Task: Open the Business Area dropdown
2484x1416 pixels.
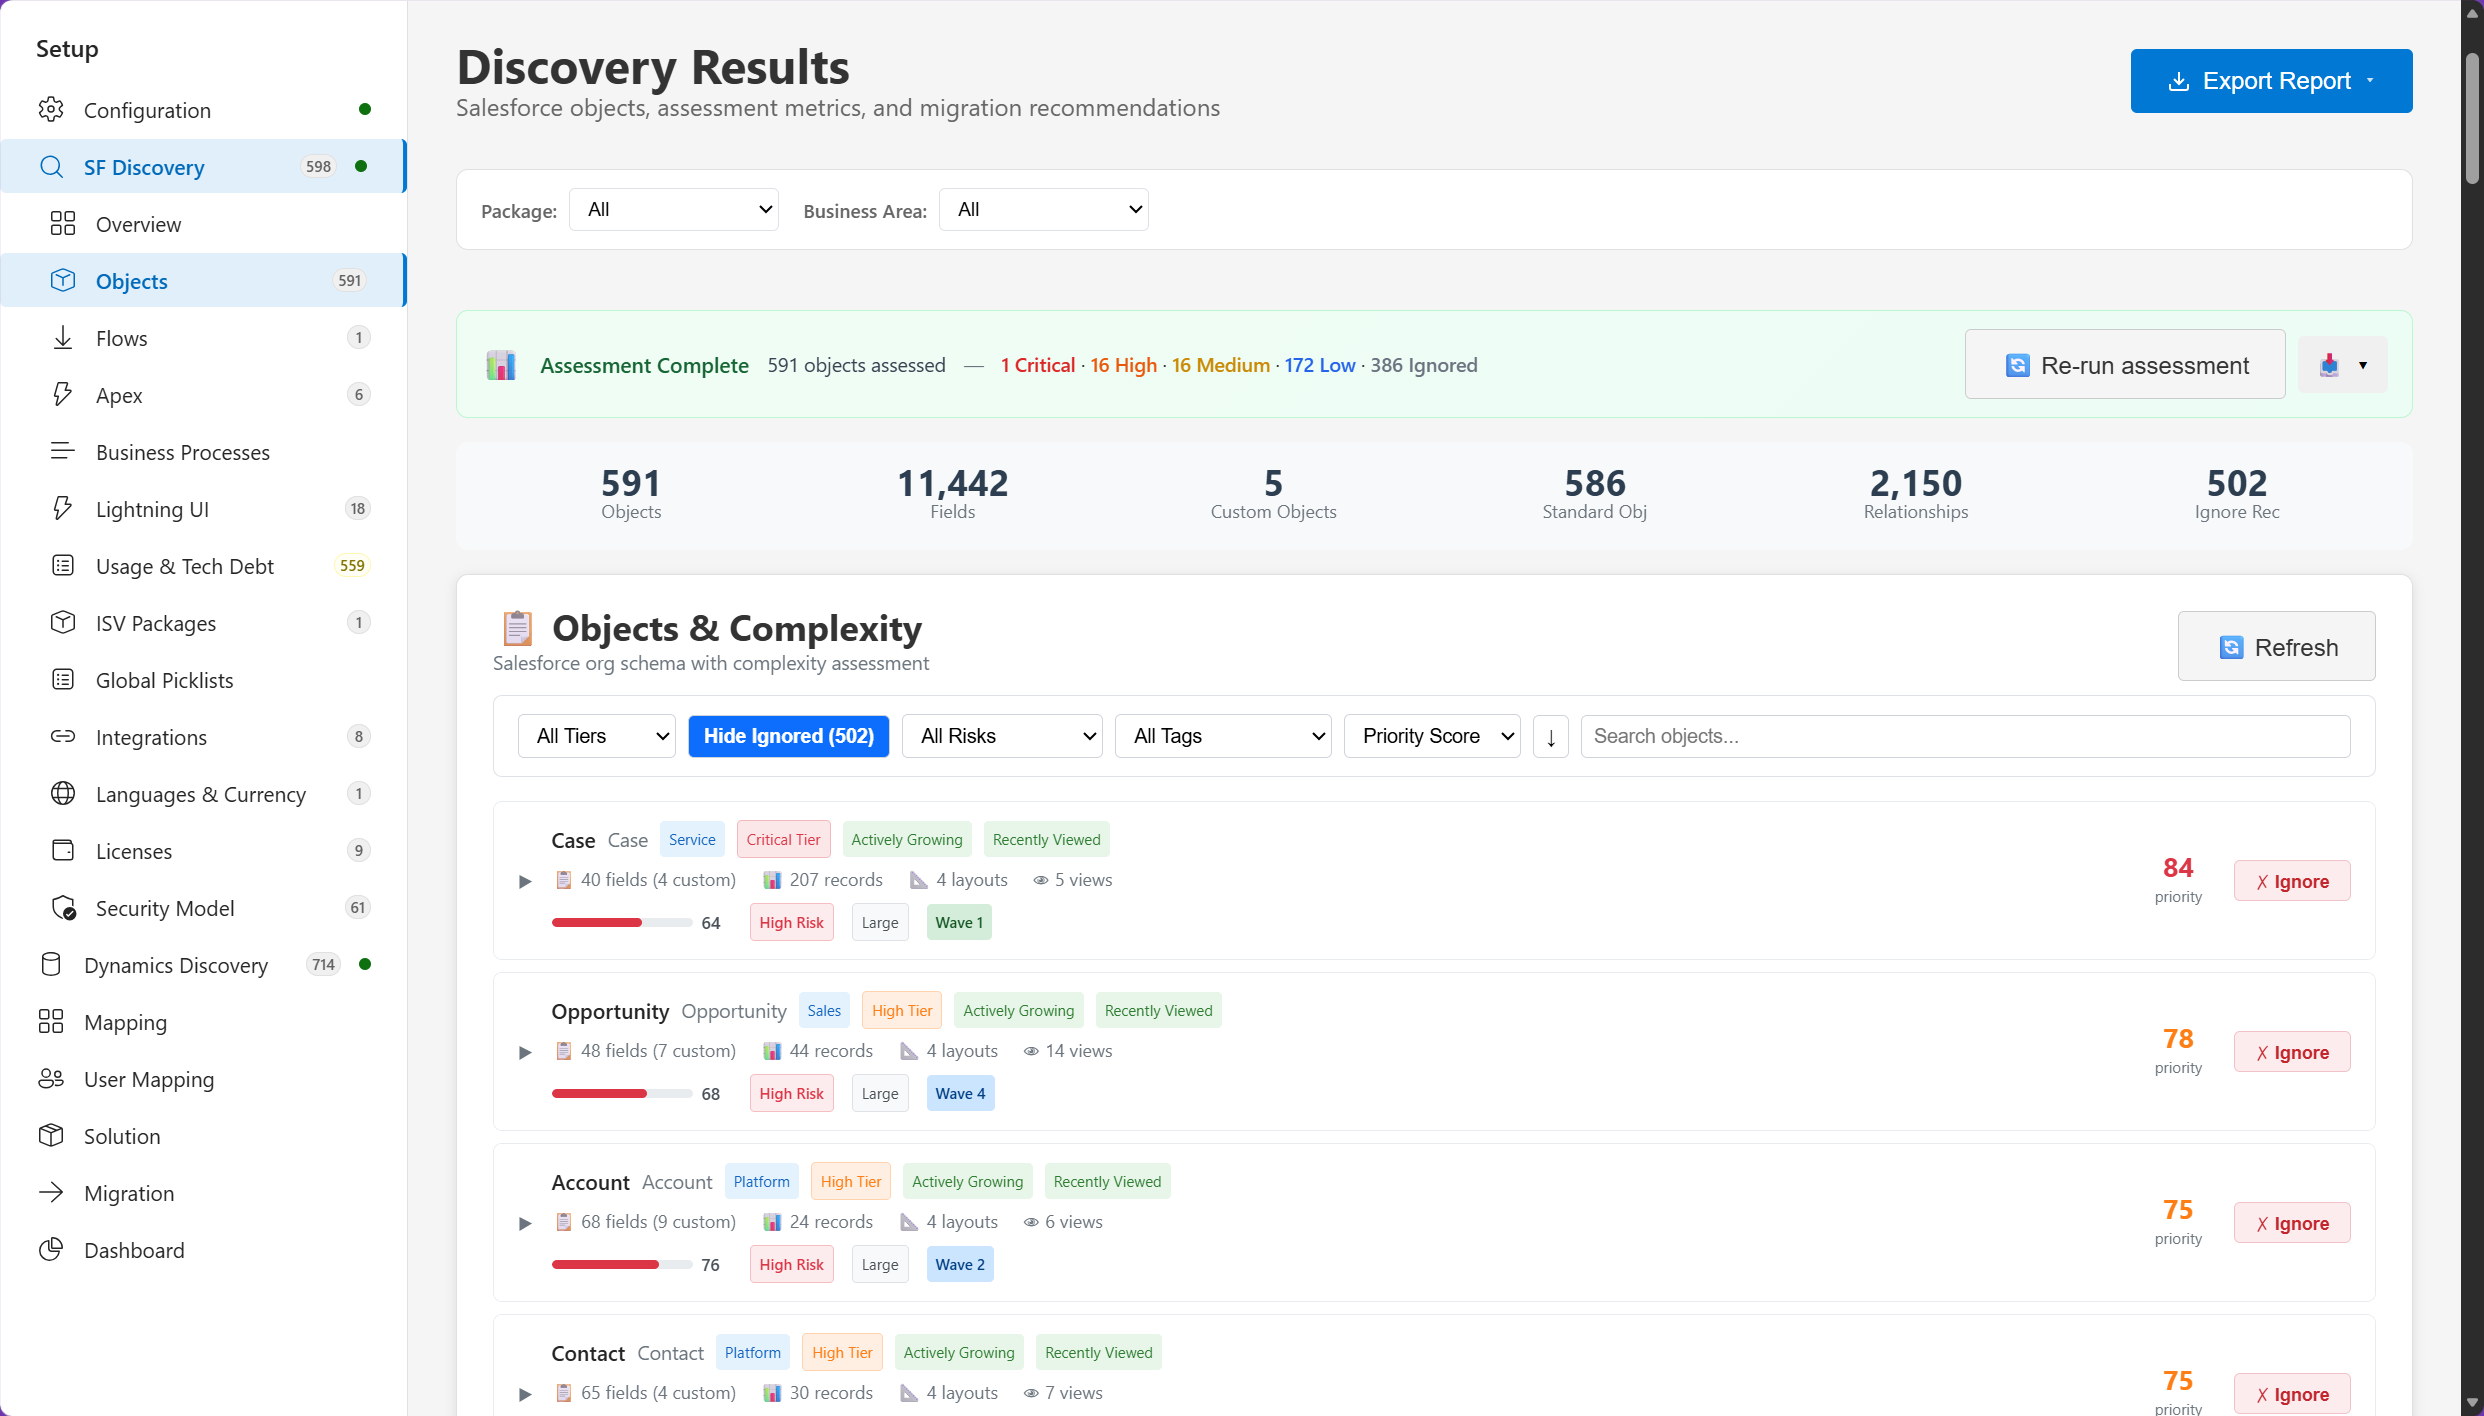Action: 1043,210
